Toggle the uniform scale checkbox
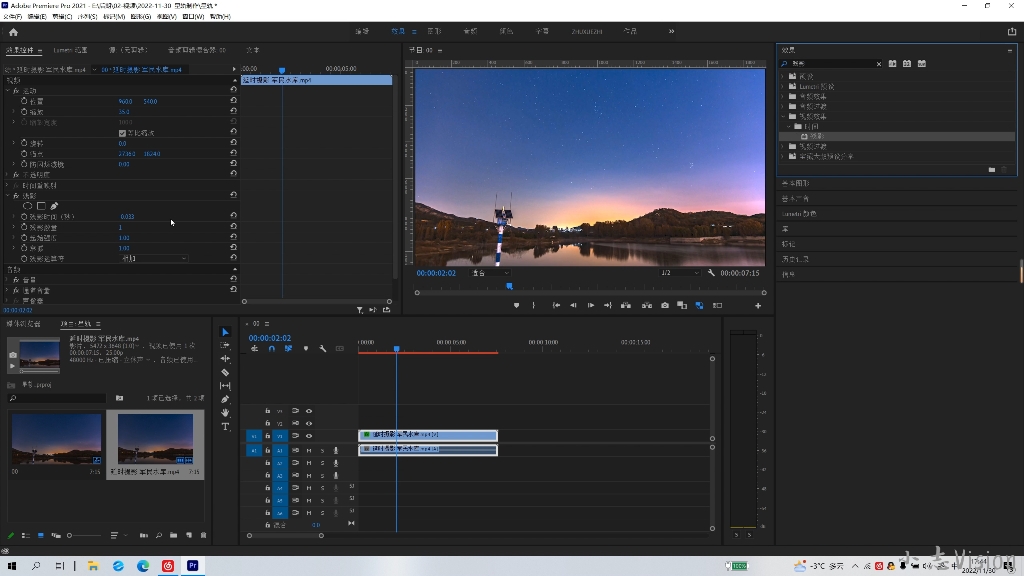 tap(122, 133)
